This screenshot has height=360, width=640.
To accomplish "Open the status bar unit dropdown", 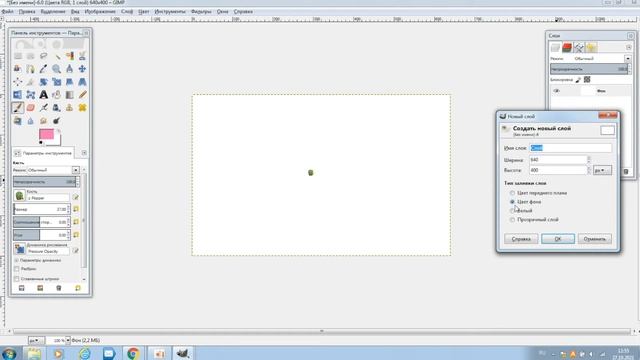I will pos(36,340).
